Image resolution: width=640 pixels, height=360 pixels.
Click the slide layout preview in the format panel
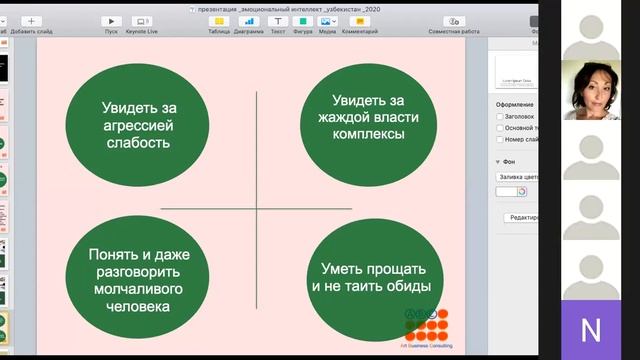516,72
